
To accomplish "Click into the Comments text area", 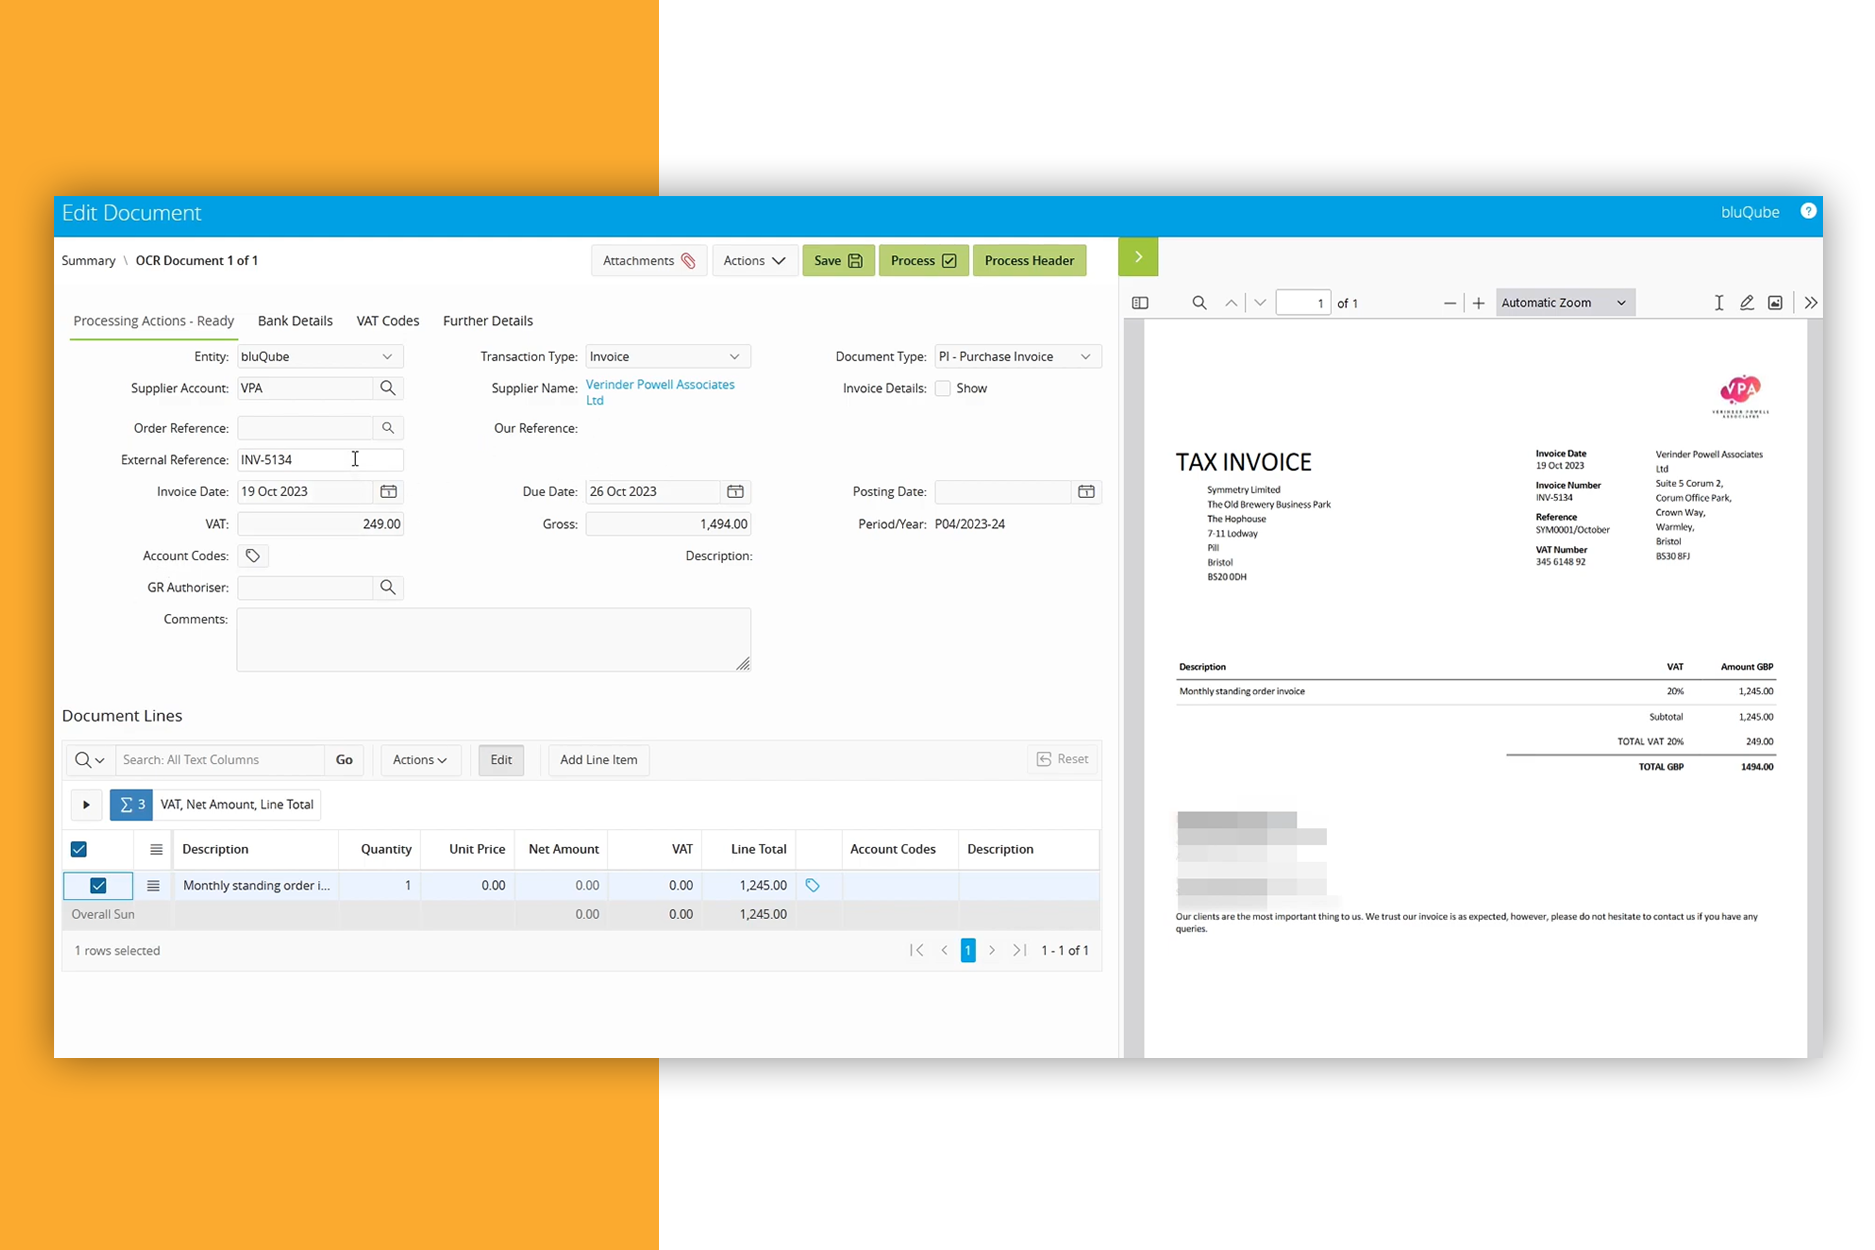I will point(493,639).
